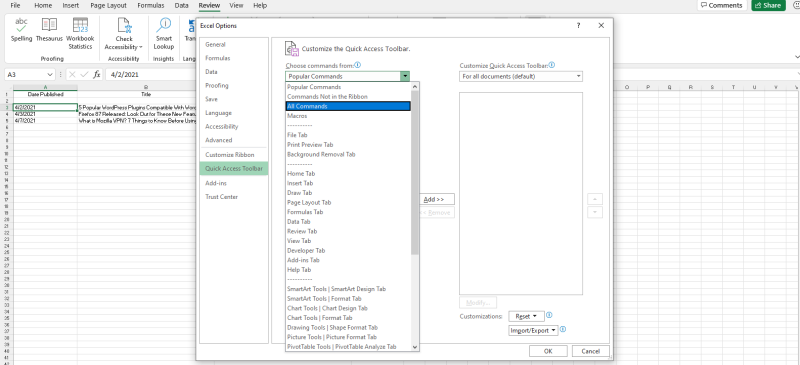
Task: Select Macros in the dropdown list
Action: (x=348, y=116)
